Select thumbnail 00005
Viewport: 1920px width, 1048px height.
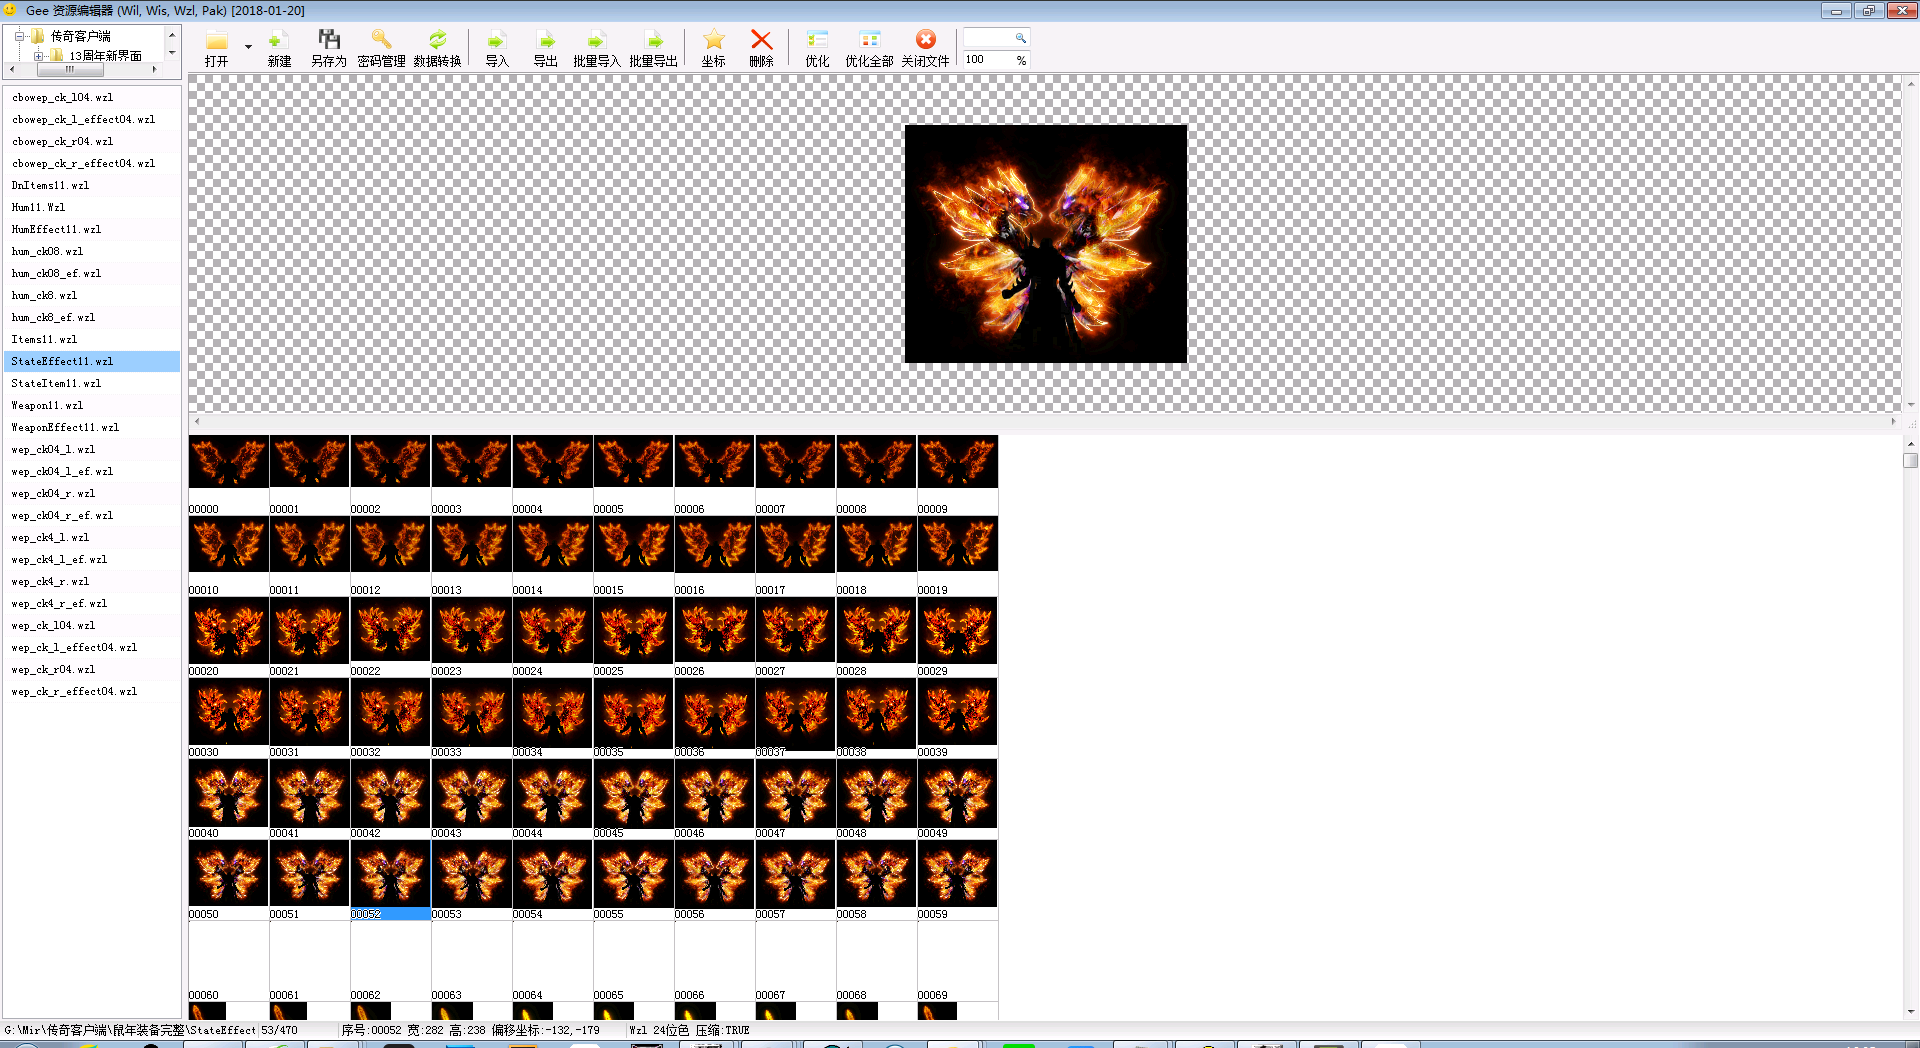point(633,474)
